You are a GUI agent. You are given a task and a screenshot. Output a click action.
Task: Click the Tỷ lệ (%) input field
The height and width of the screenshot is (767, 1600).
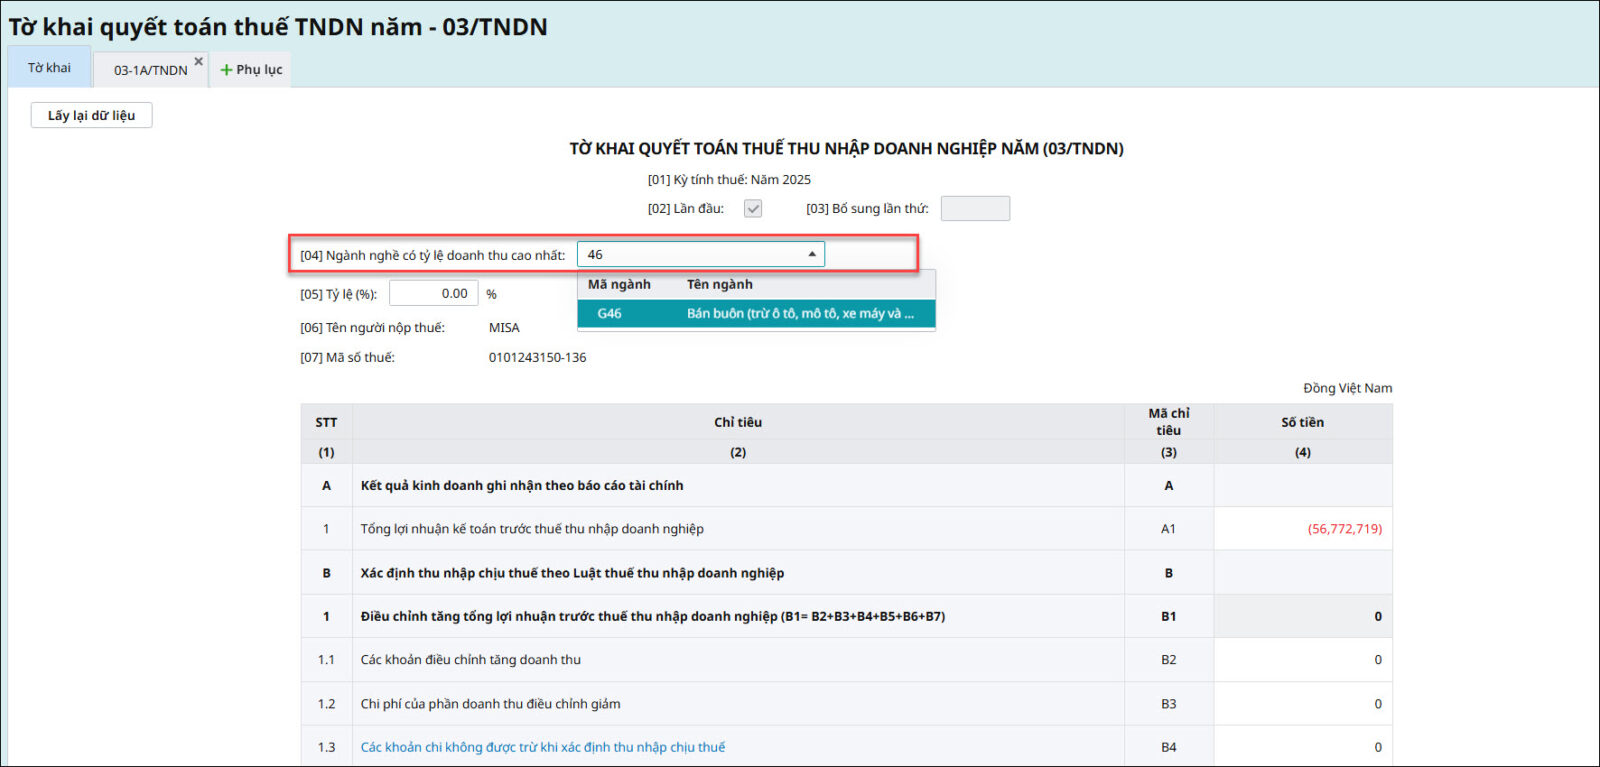432,294
